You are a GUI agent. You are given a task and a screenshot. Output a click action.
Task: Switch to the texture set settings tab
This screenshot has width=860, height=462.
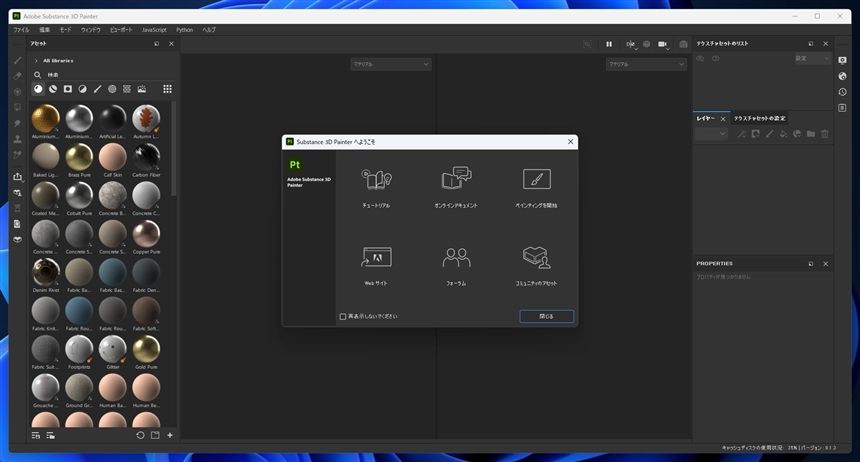point(760,119)
